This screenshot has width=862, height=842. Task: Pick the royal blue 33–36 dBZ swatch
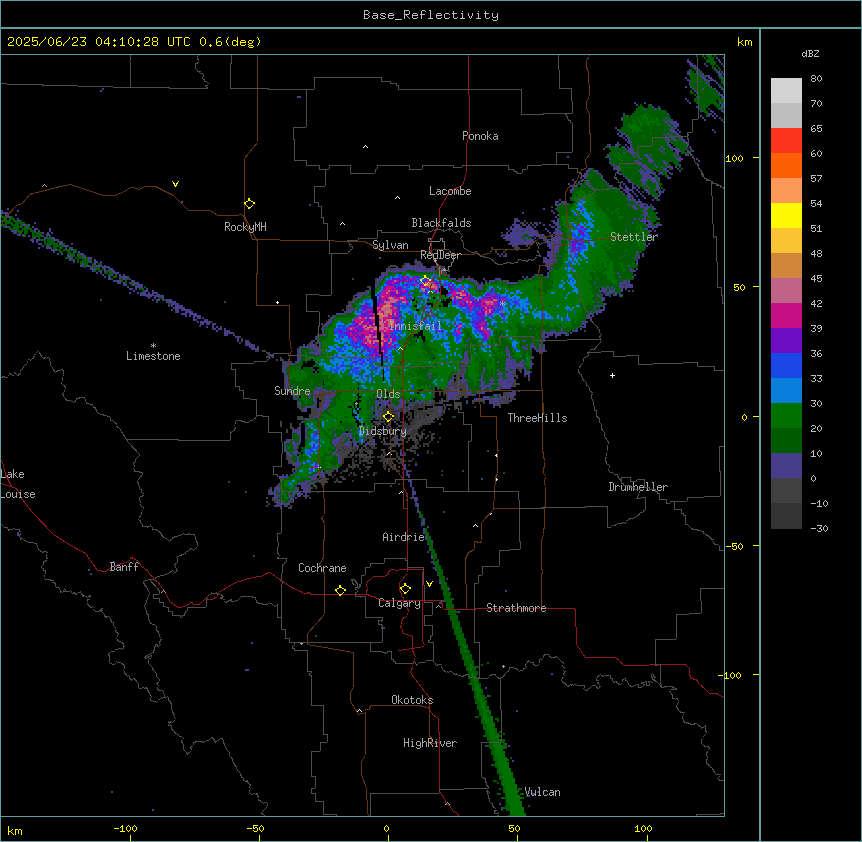click(x=786, y=365)
